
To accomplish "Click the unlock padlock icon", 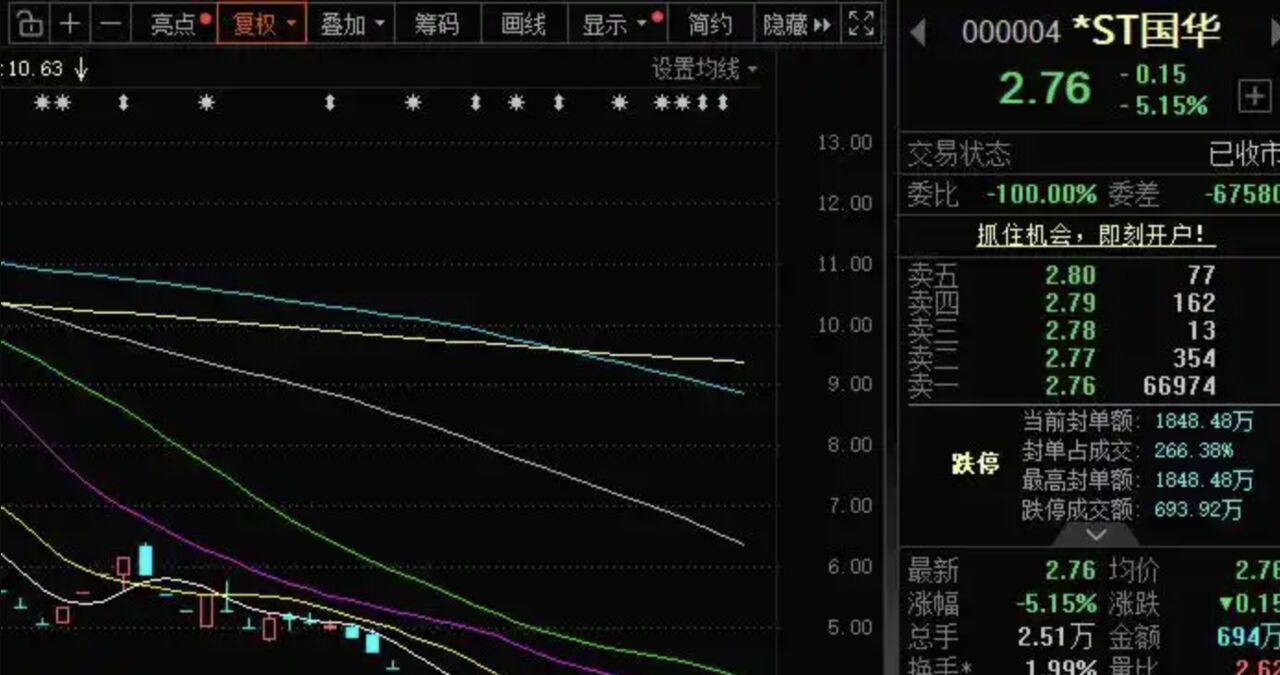I will [x=31, y=24].
